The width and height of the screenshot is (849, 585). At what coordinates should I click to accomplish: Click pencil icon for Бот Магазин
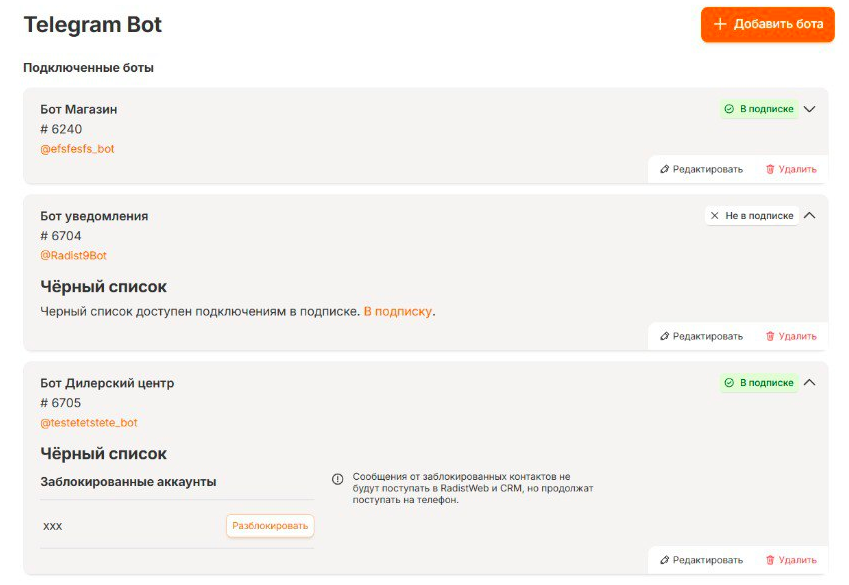tap(664, 169)
